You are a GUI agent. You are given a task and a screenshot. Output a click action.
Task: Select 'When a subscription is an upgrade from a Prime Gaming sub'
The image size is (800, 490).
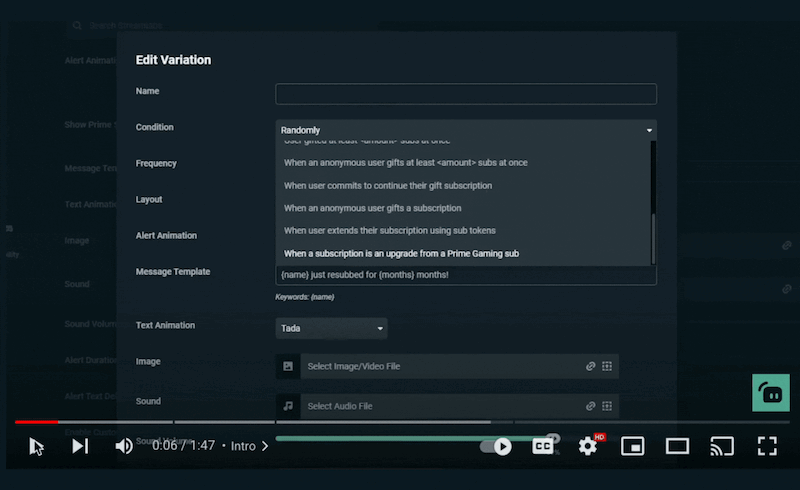(x=402, y=254)
